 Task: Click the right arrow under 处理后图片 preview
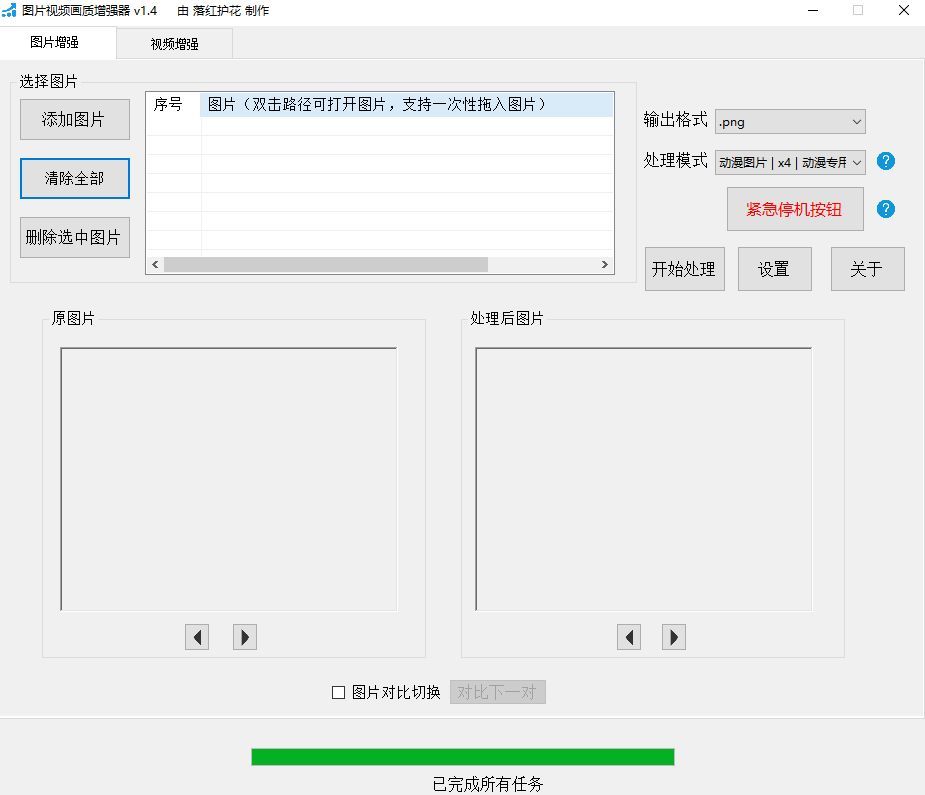point(673,637)
